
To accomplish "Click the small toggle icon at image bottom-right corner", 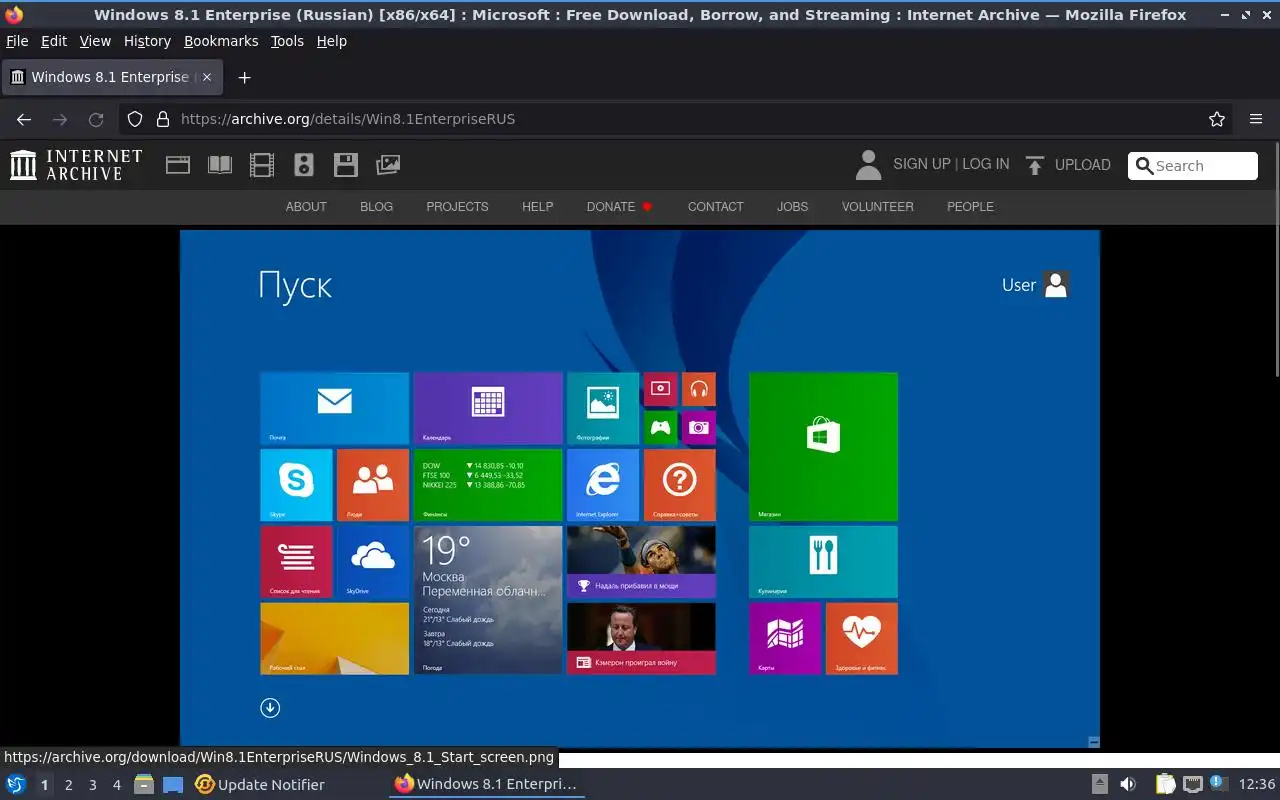I will click(x=1093, y=742).
